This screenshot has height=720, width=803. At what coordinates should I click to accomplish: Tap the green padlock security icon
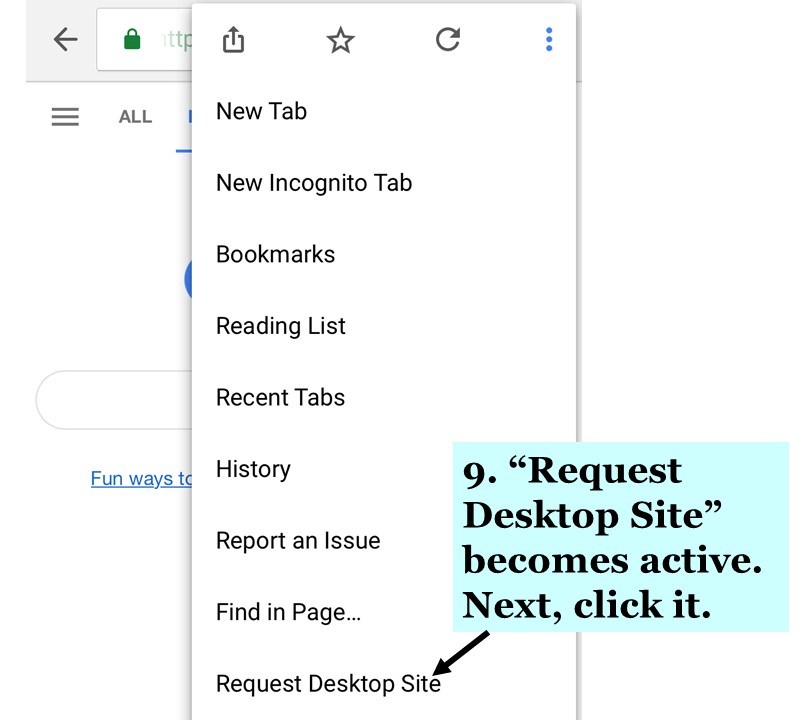pyautogui.click(x=132, y=39)
